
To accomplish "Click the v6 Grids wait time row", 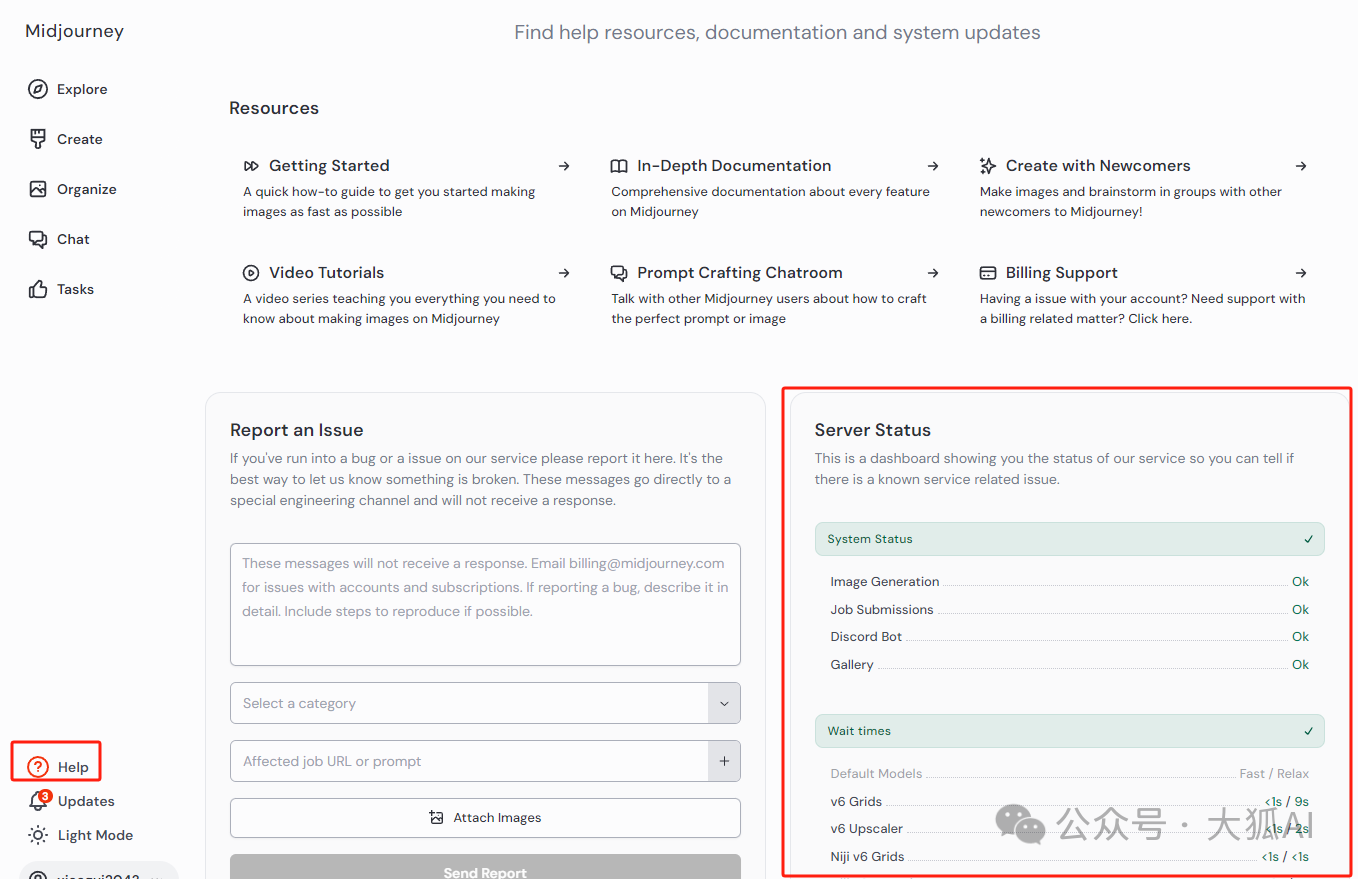I will [x=1069, y=801].
